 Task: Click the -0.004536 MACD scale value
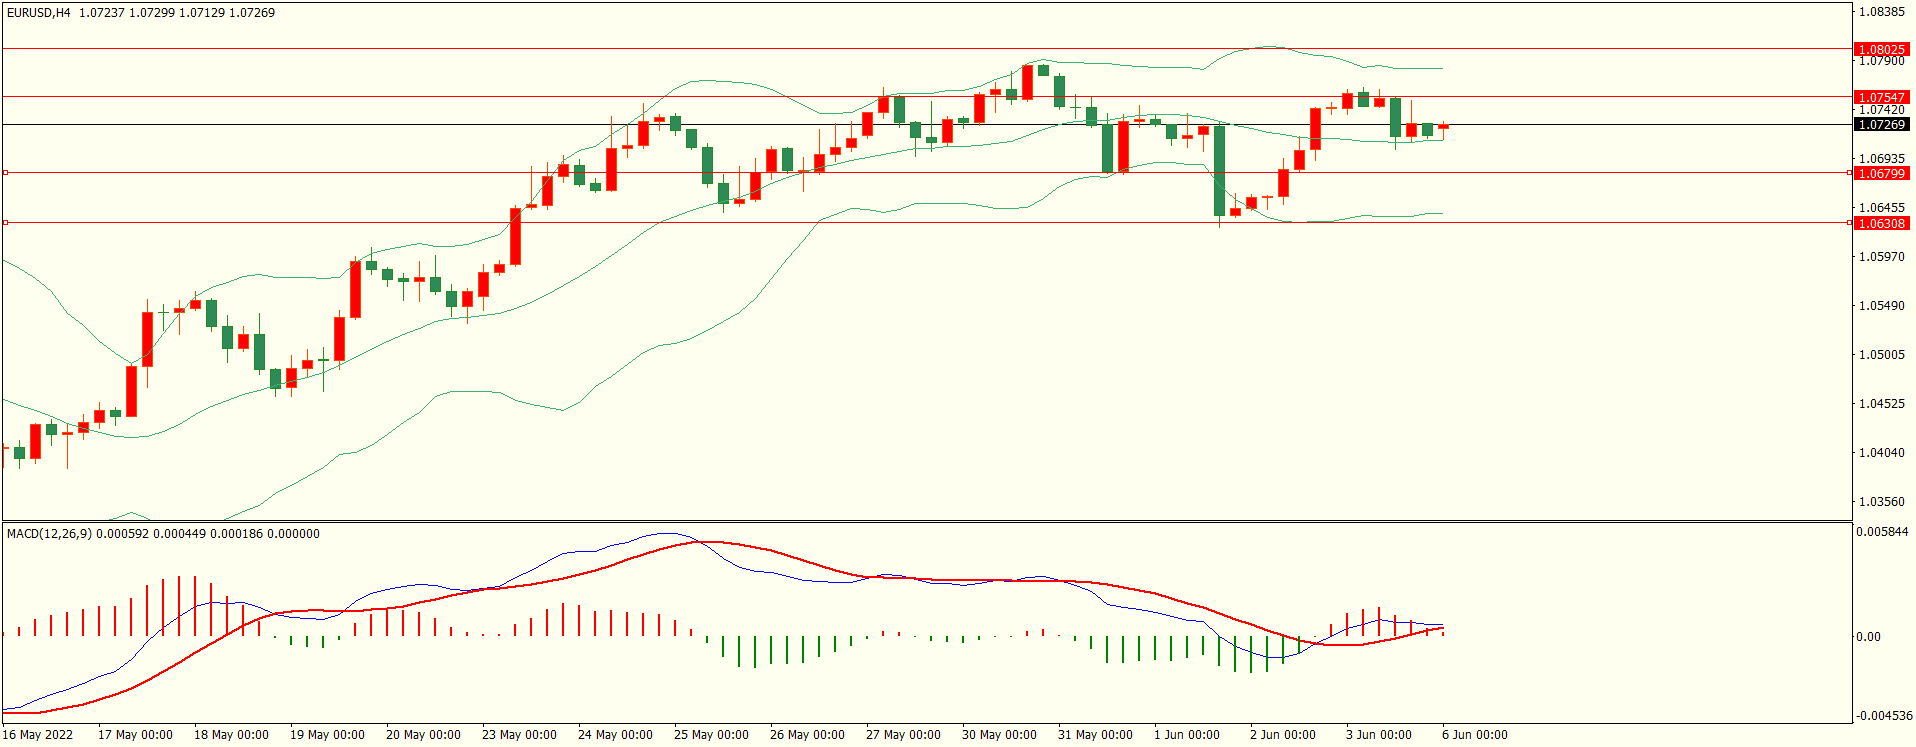point(1884,716)
